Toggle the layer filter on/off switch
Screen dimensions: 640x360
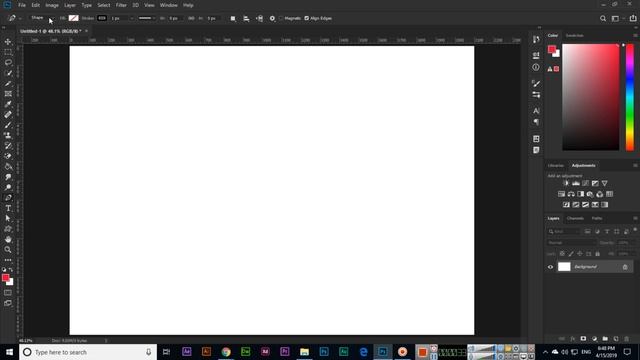point(635,230)
